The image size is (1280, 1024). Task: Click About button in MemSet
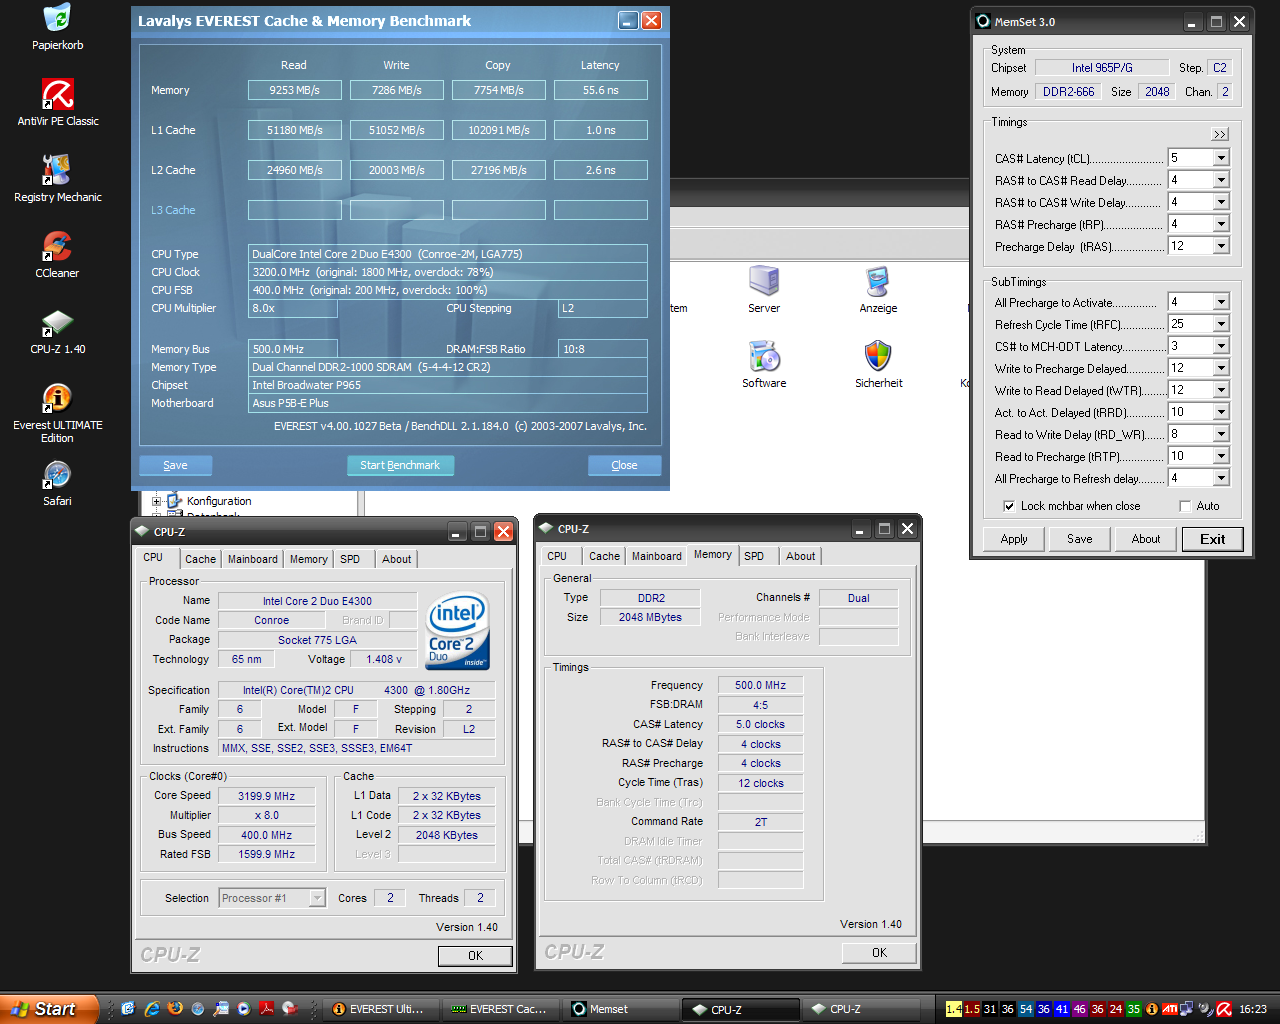pyautogui.click(x=1146, y=539)
